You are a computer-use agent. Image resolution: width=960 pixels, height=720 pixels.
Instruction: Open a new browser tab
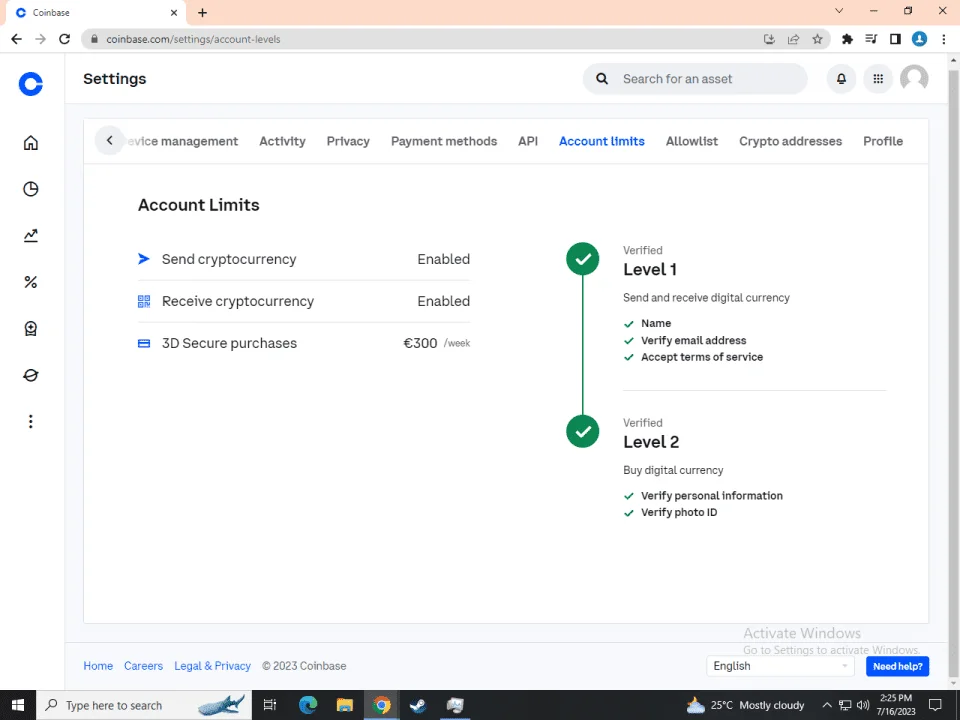[203, 12]
